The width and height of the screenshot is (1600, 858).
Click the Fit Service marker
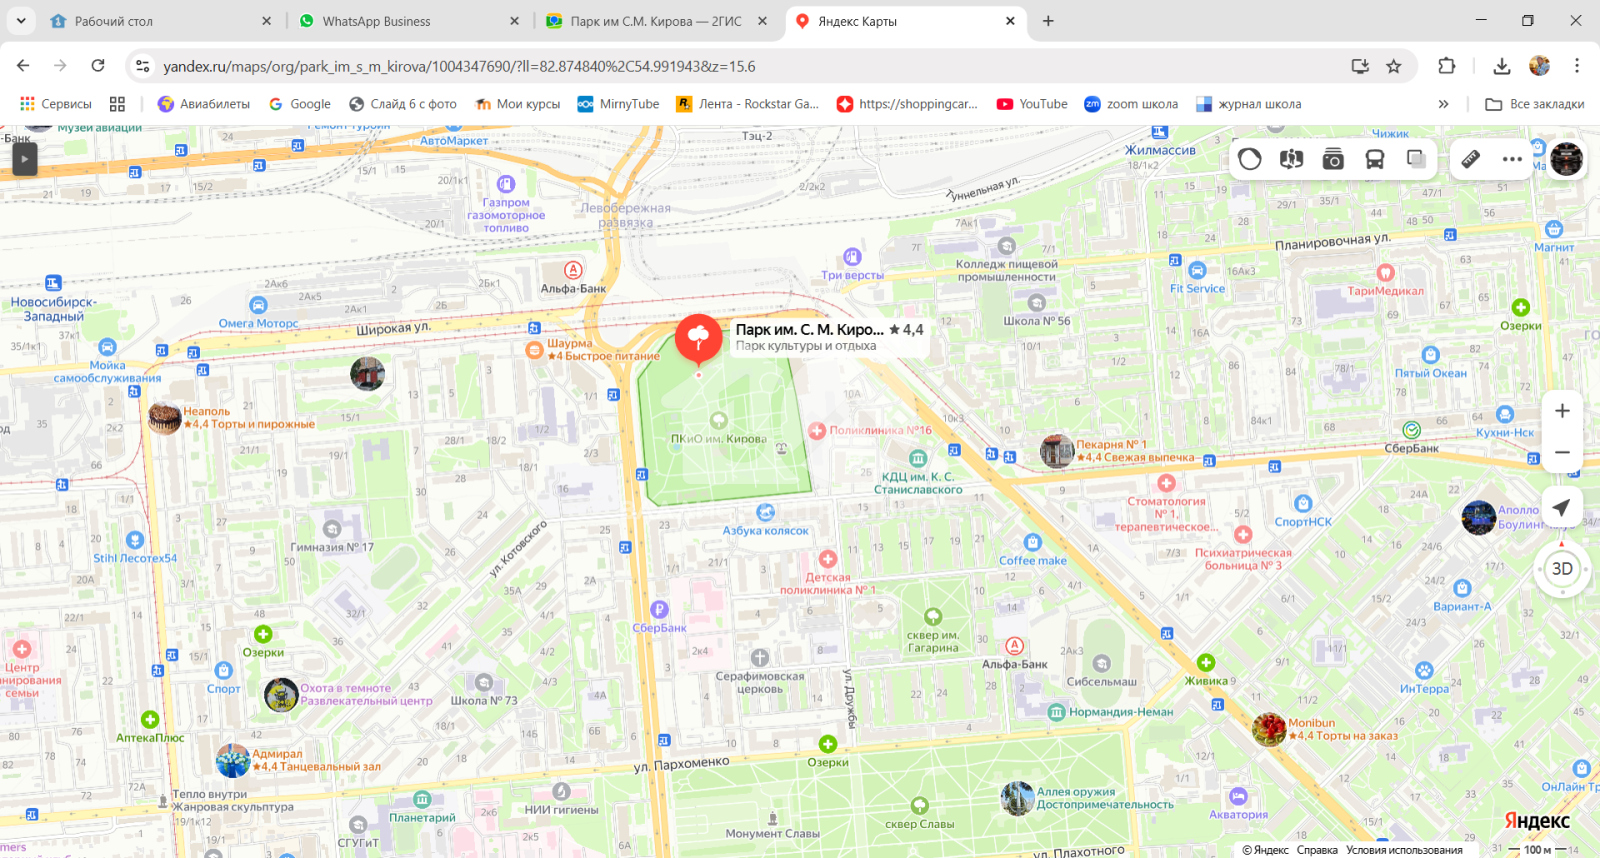click(x=1197, y=270)
